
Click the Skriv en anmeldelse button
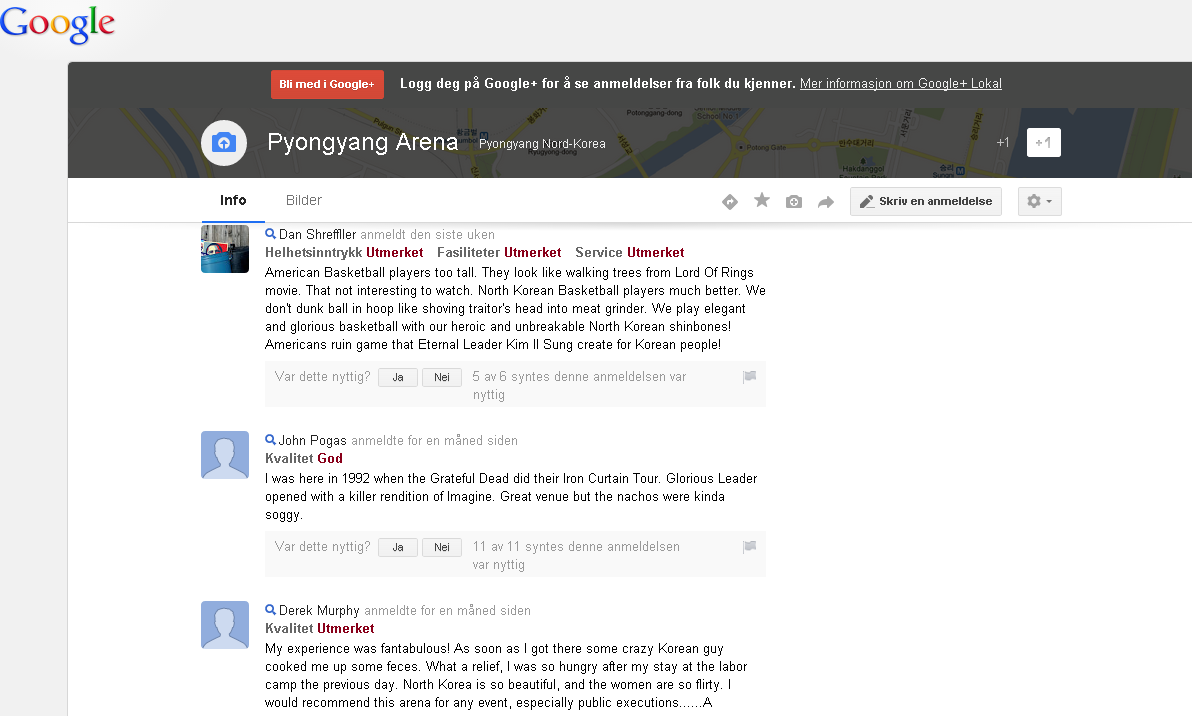coord(926,201)
